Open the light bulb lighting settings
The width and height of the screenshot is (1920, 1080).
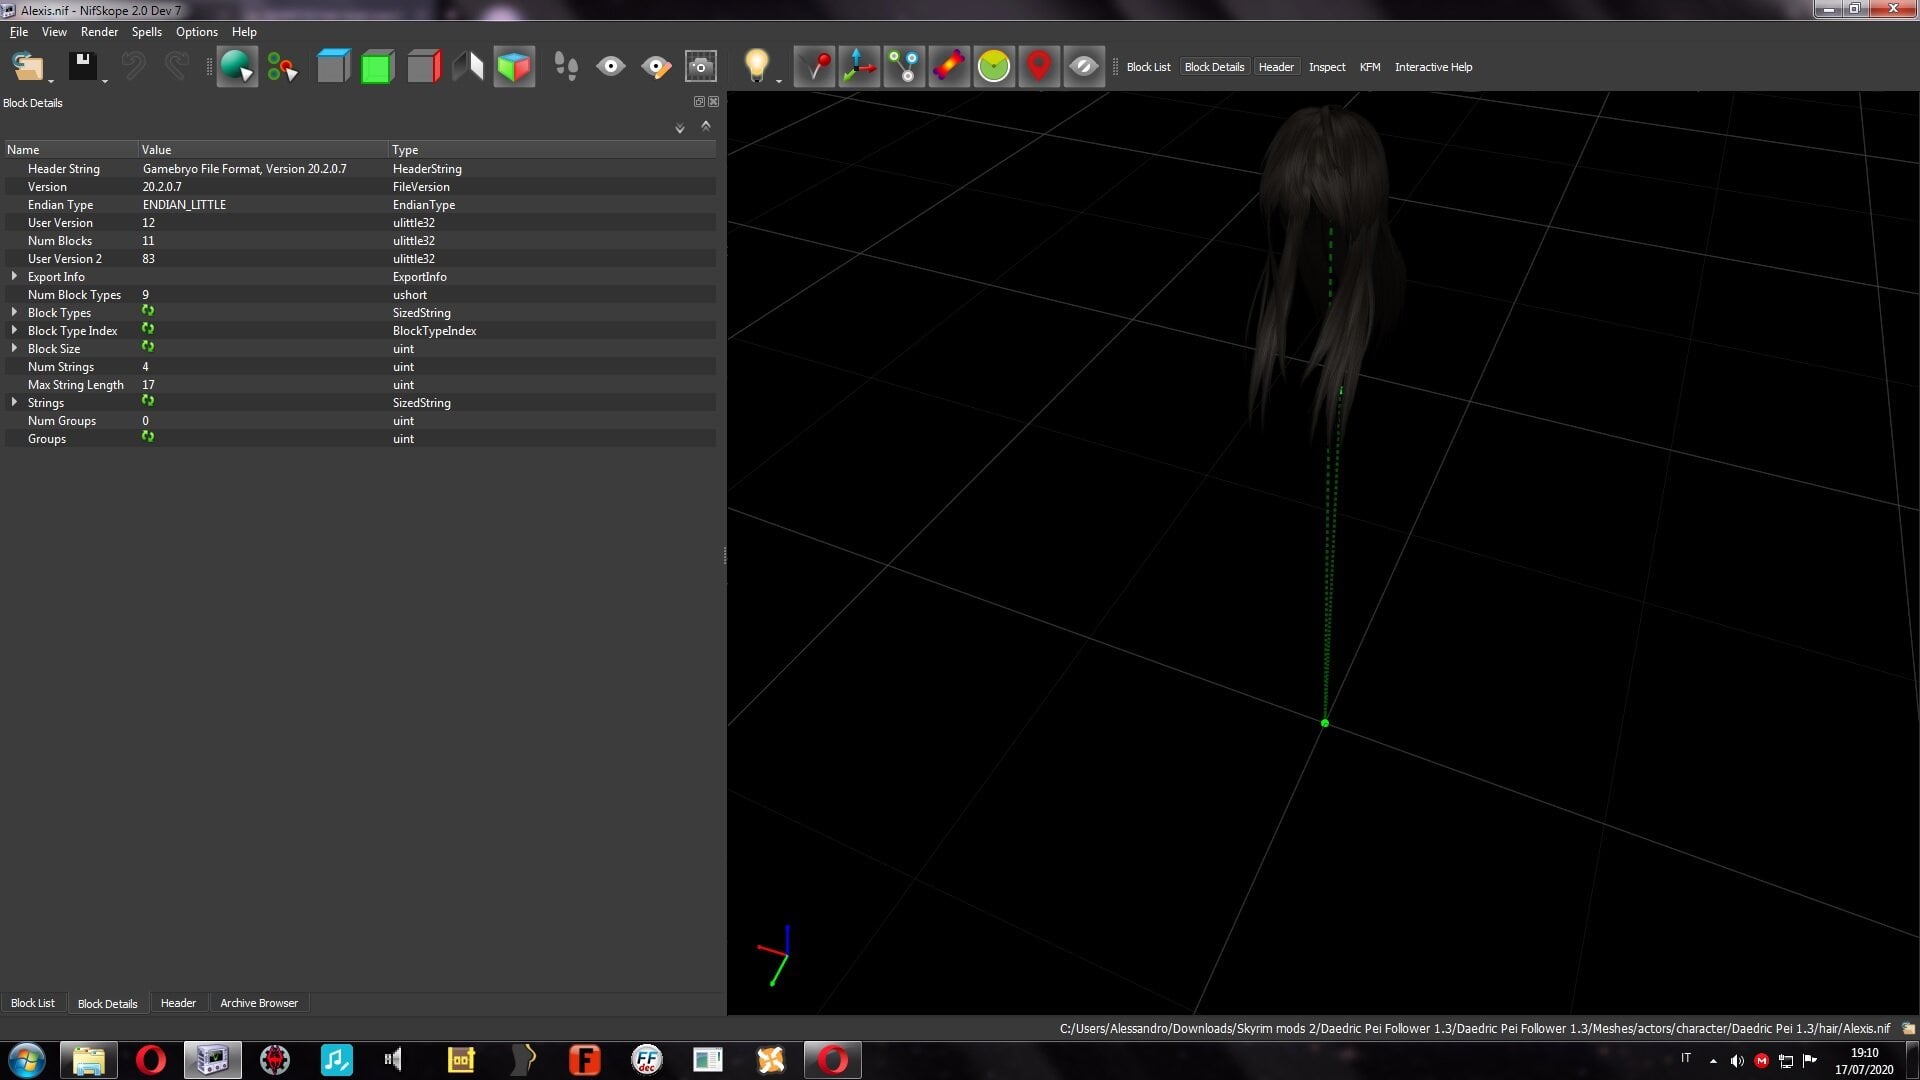click(757, 67)
